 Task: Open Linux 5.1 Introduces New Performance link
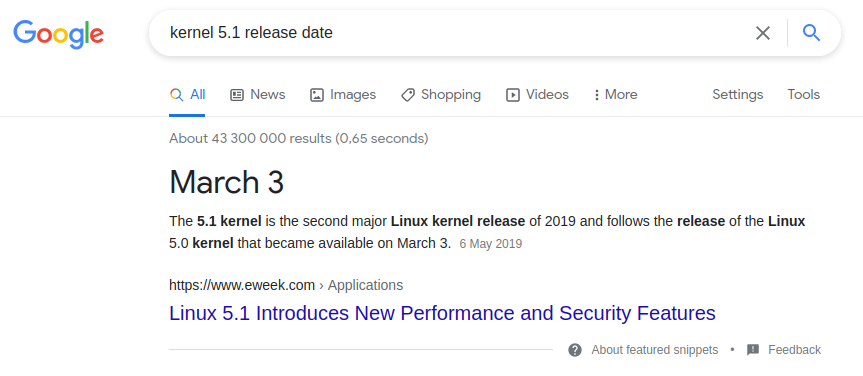[x=442, y=313]
